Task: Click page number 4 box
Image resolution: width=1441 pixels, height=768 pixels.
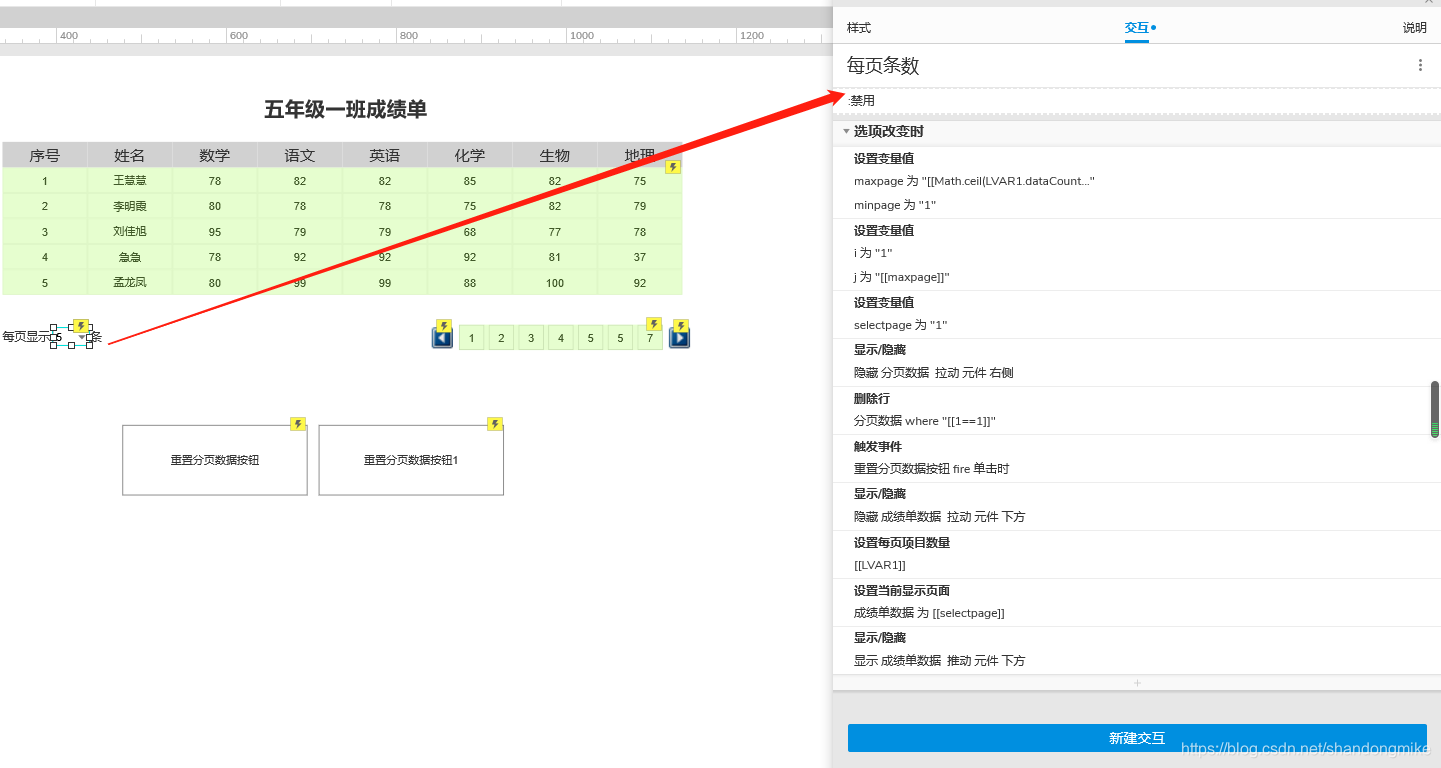Action: coord(561,338)
